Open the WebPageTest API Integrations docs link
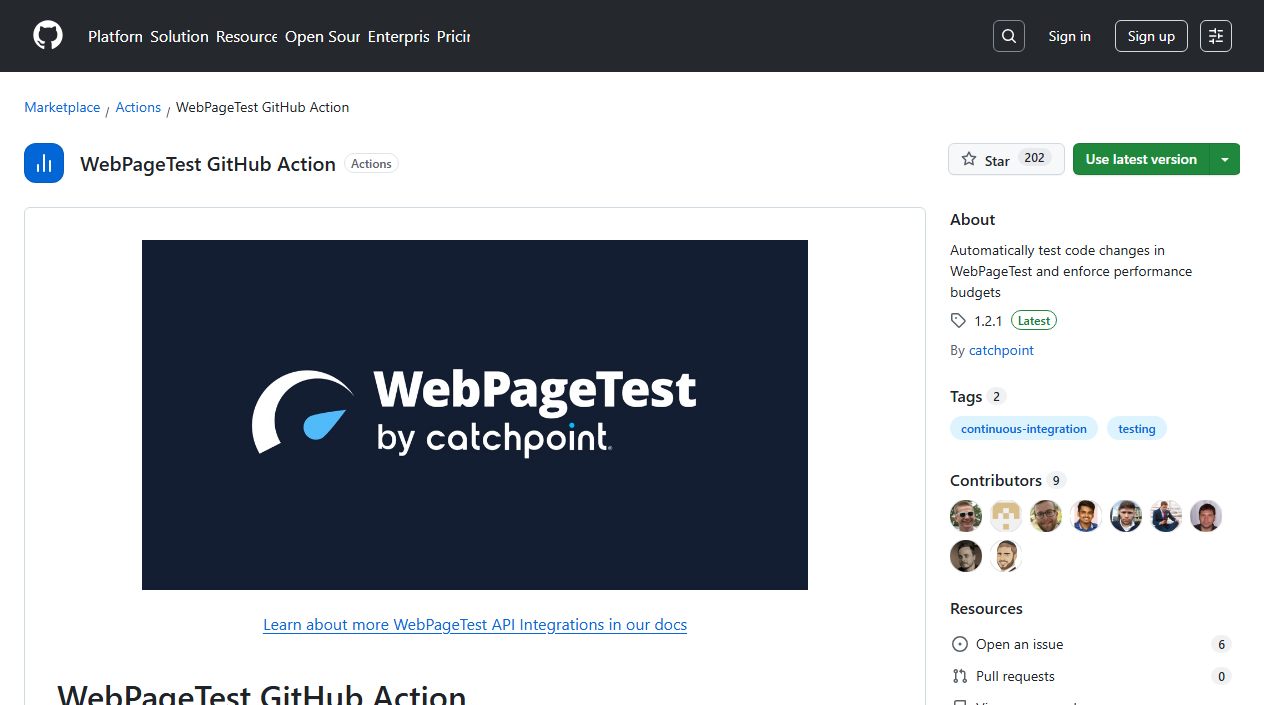This screenshot has width=1264, height=705. tap(474, 624)
